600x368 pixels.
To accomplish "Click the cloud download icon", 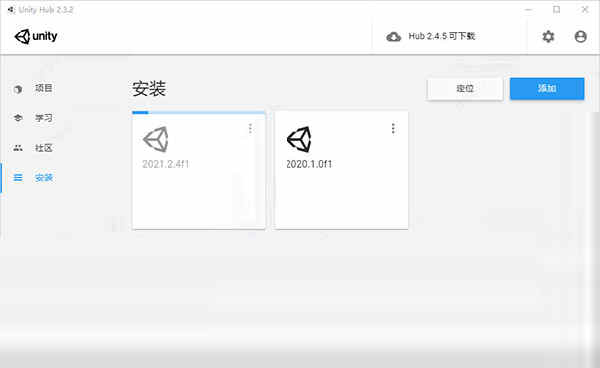I will [x=393, y=37].
